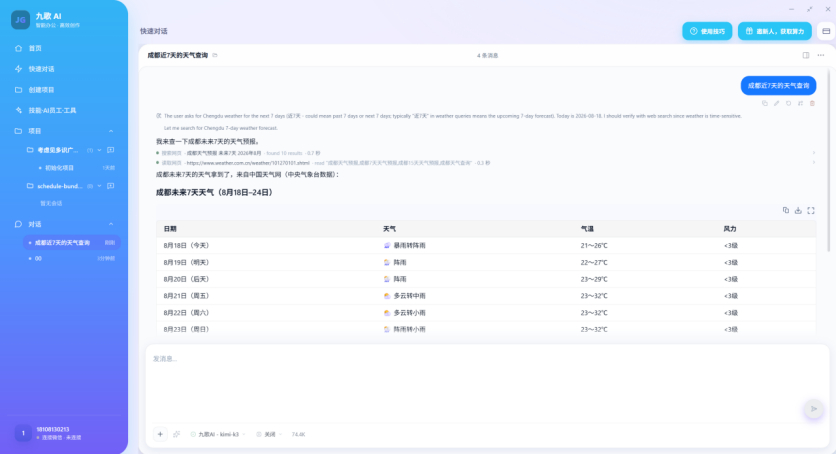Click the 23~29℃ temperature cell

[x=594, y=279]
